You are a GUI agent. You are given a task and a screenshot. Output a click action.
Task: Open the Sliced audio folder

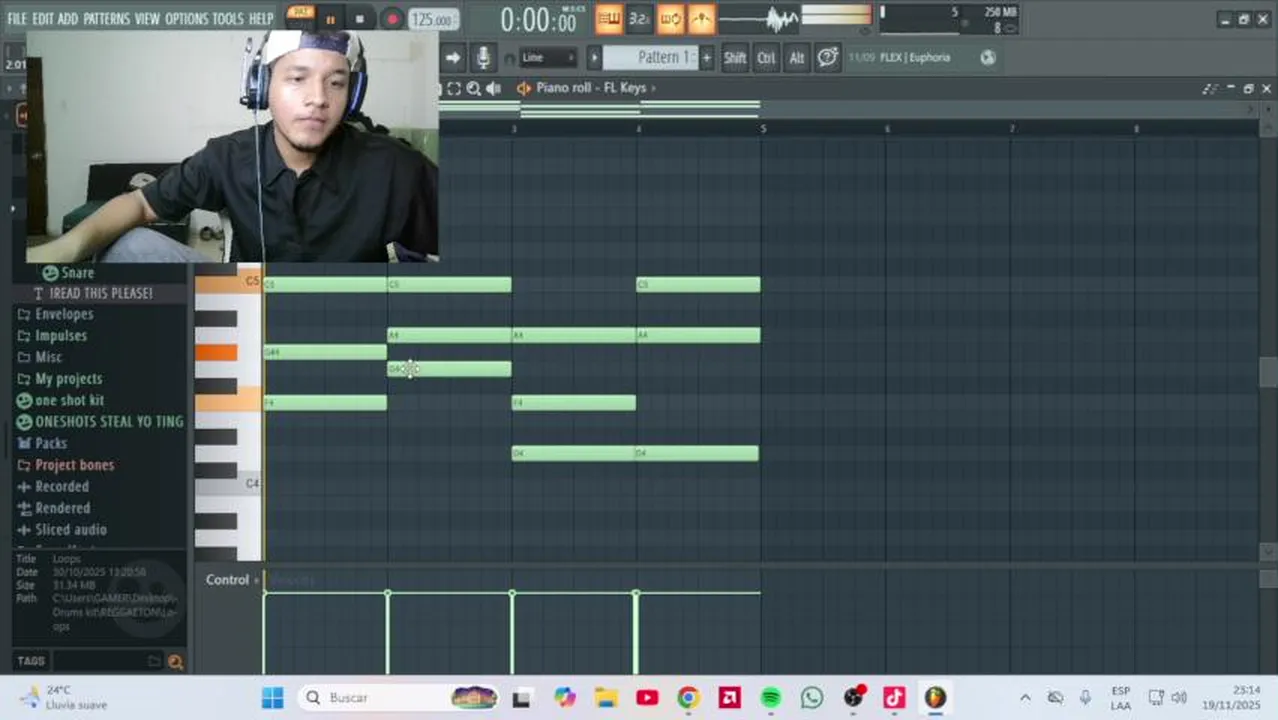pyautogui.click(x=70, y=530)
